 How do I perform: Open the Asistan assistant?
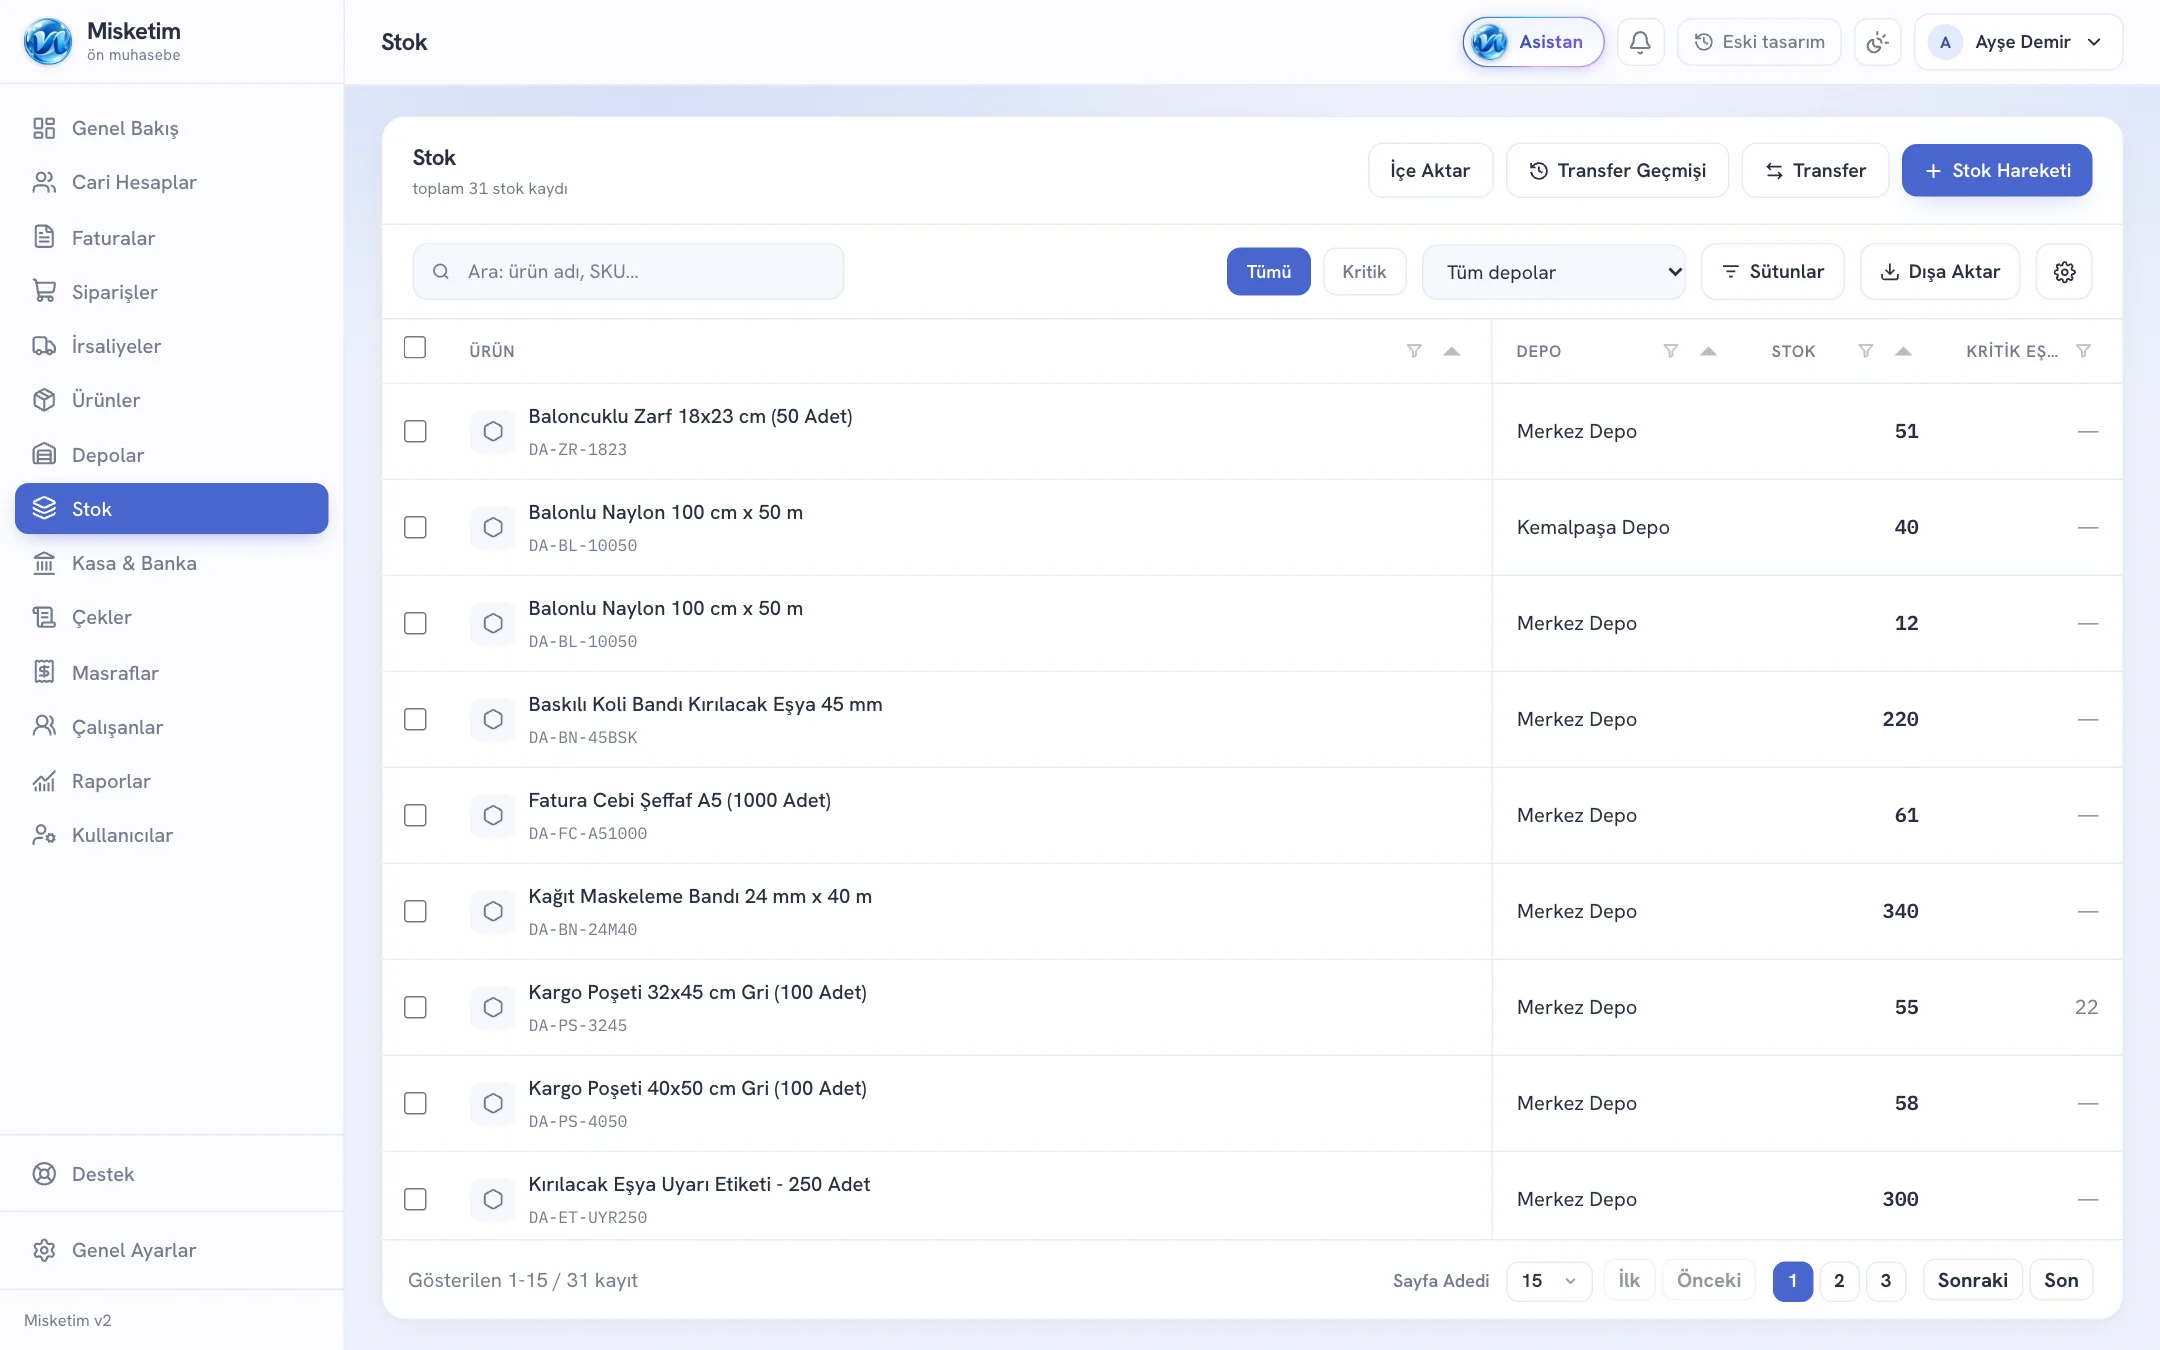coord(1533,42)
